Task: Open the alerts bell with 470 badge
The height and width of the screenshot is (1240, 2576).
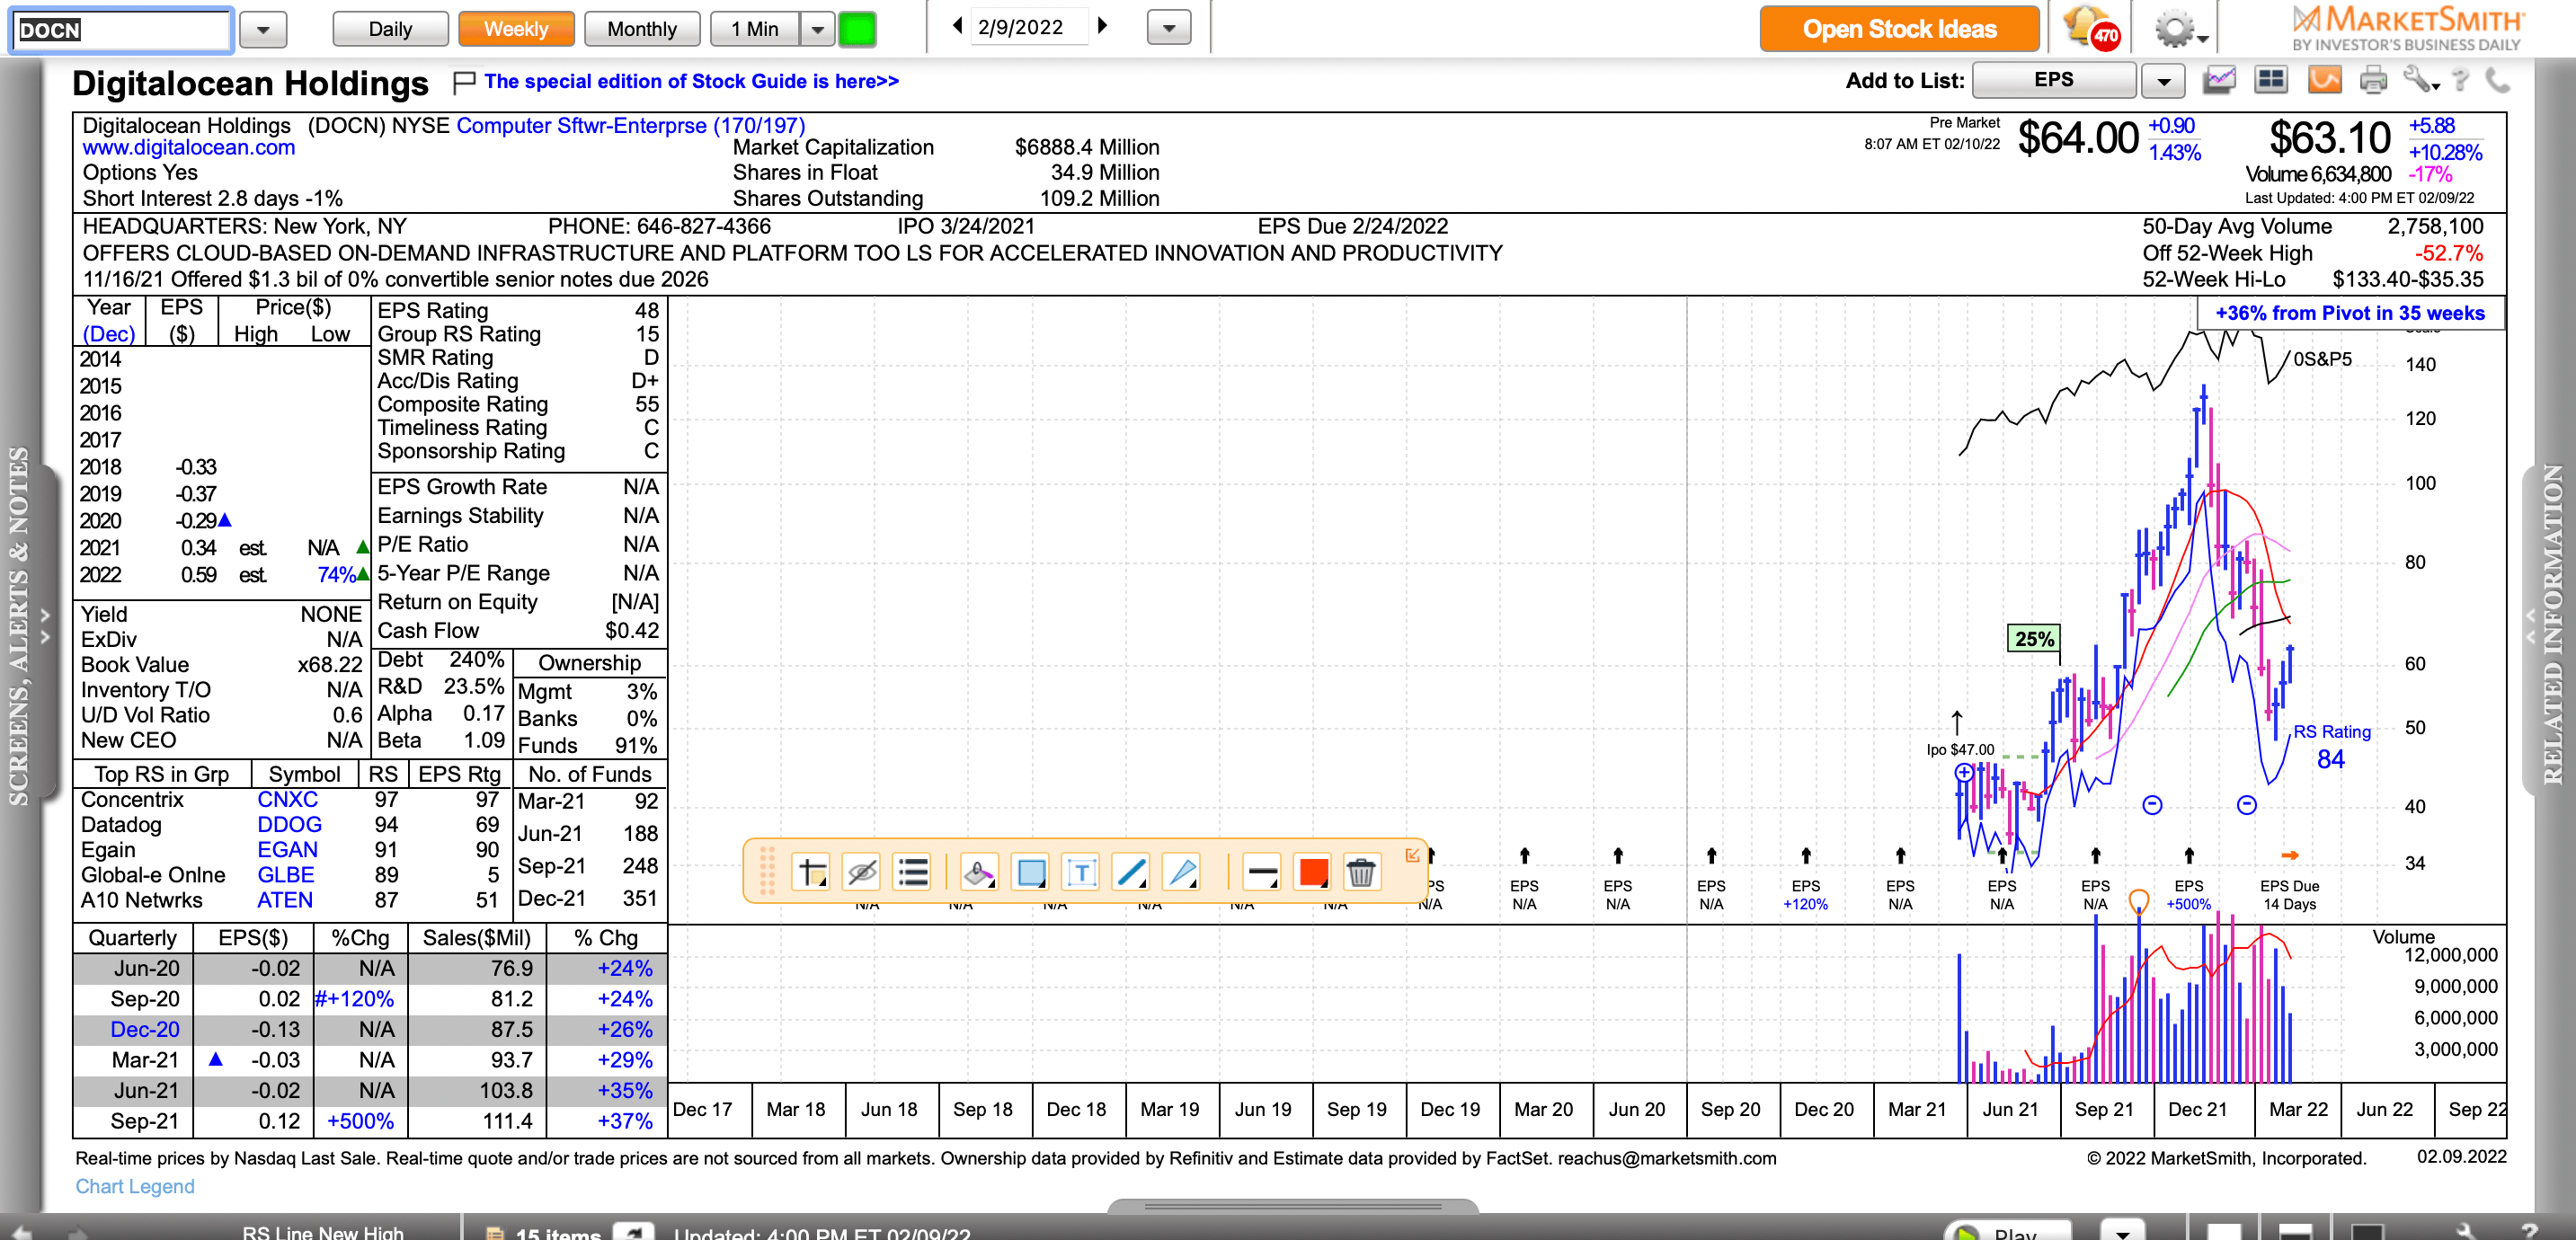Action: tap(2090, 29)
